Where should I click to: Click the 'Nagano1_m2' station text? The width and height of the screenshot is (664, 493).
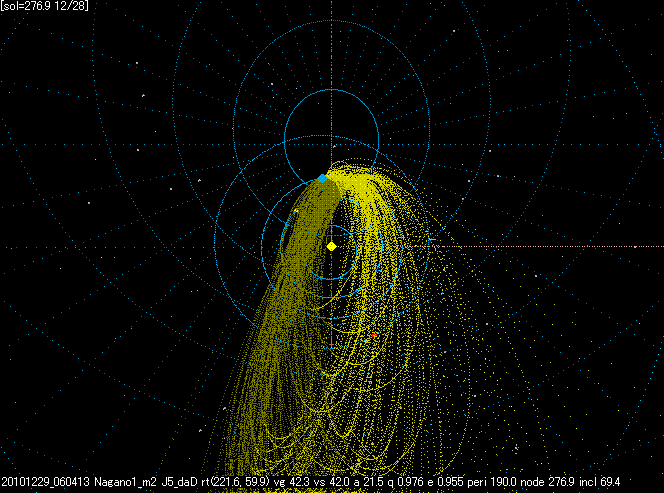click(125, 482)
